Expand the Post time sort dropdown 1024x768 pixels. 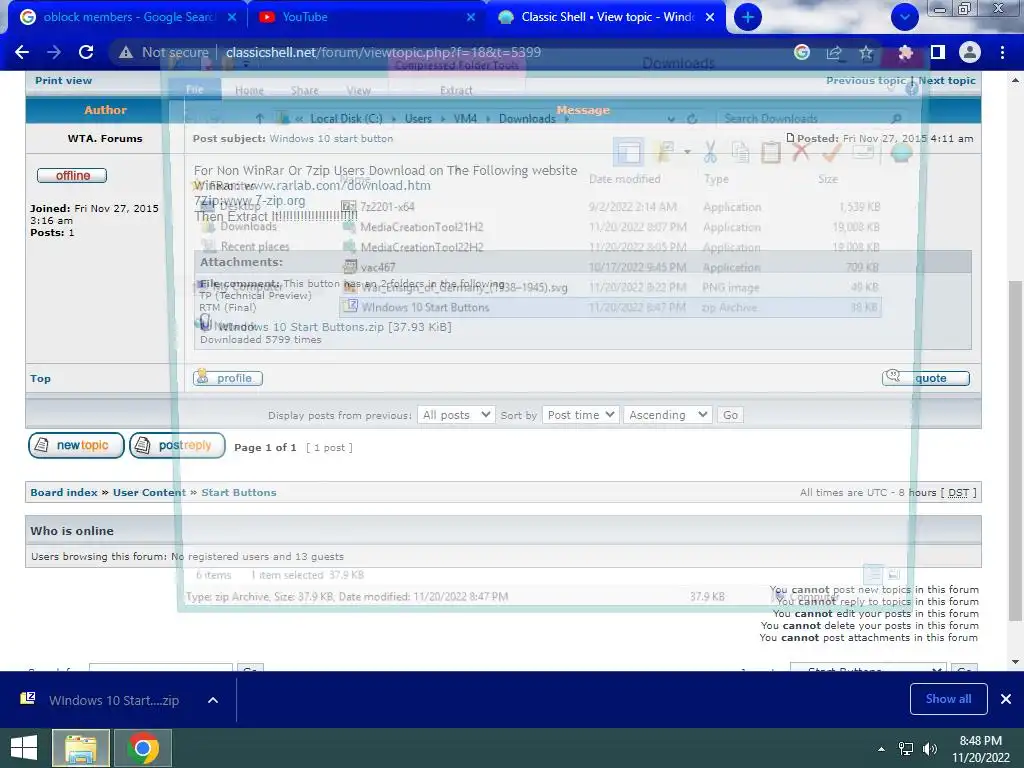[x=581, y=415]
